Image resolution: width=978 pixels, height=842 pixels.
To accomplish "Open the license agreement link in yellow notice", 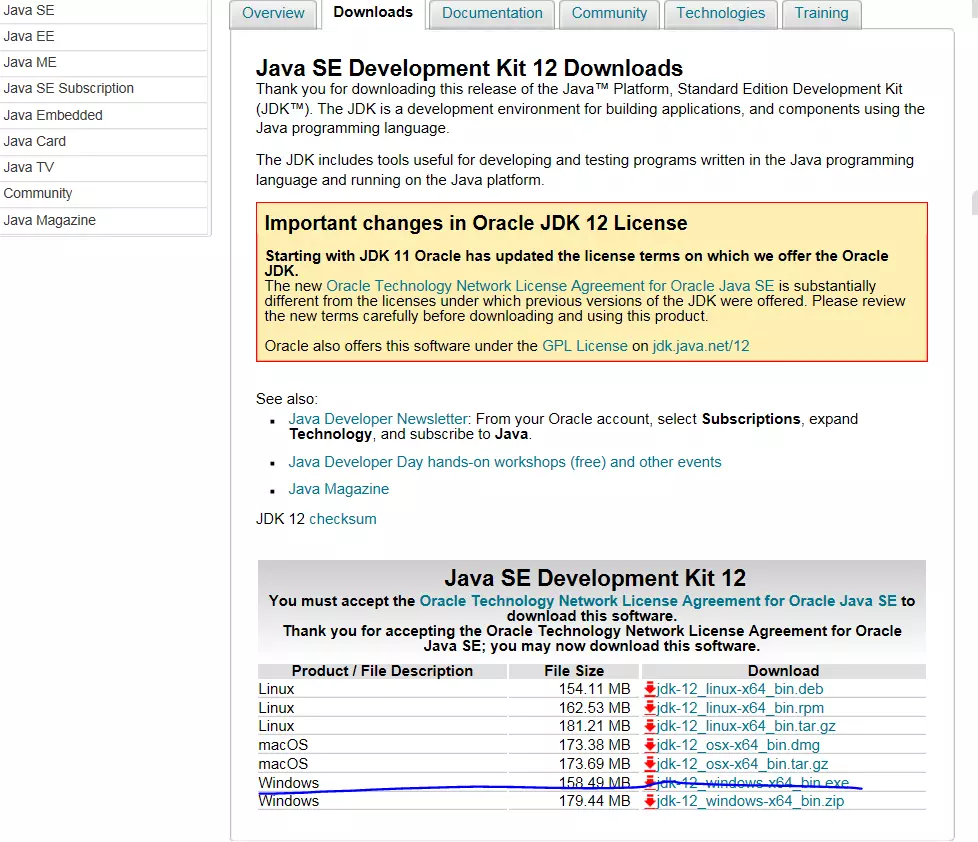I will [x=550, y=286].
